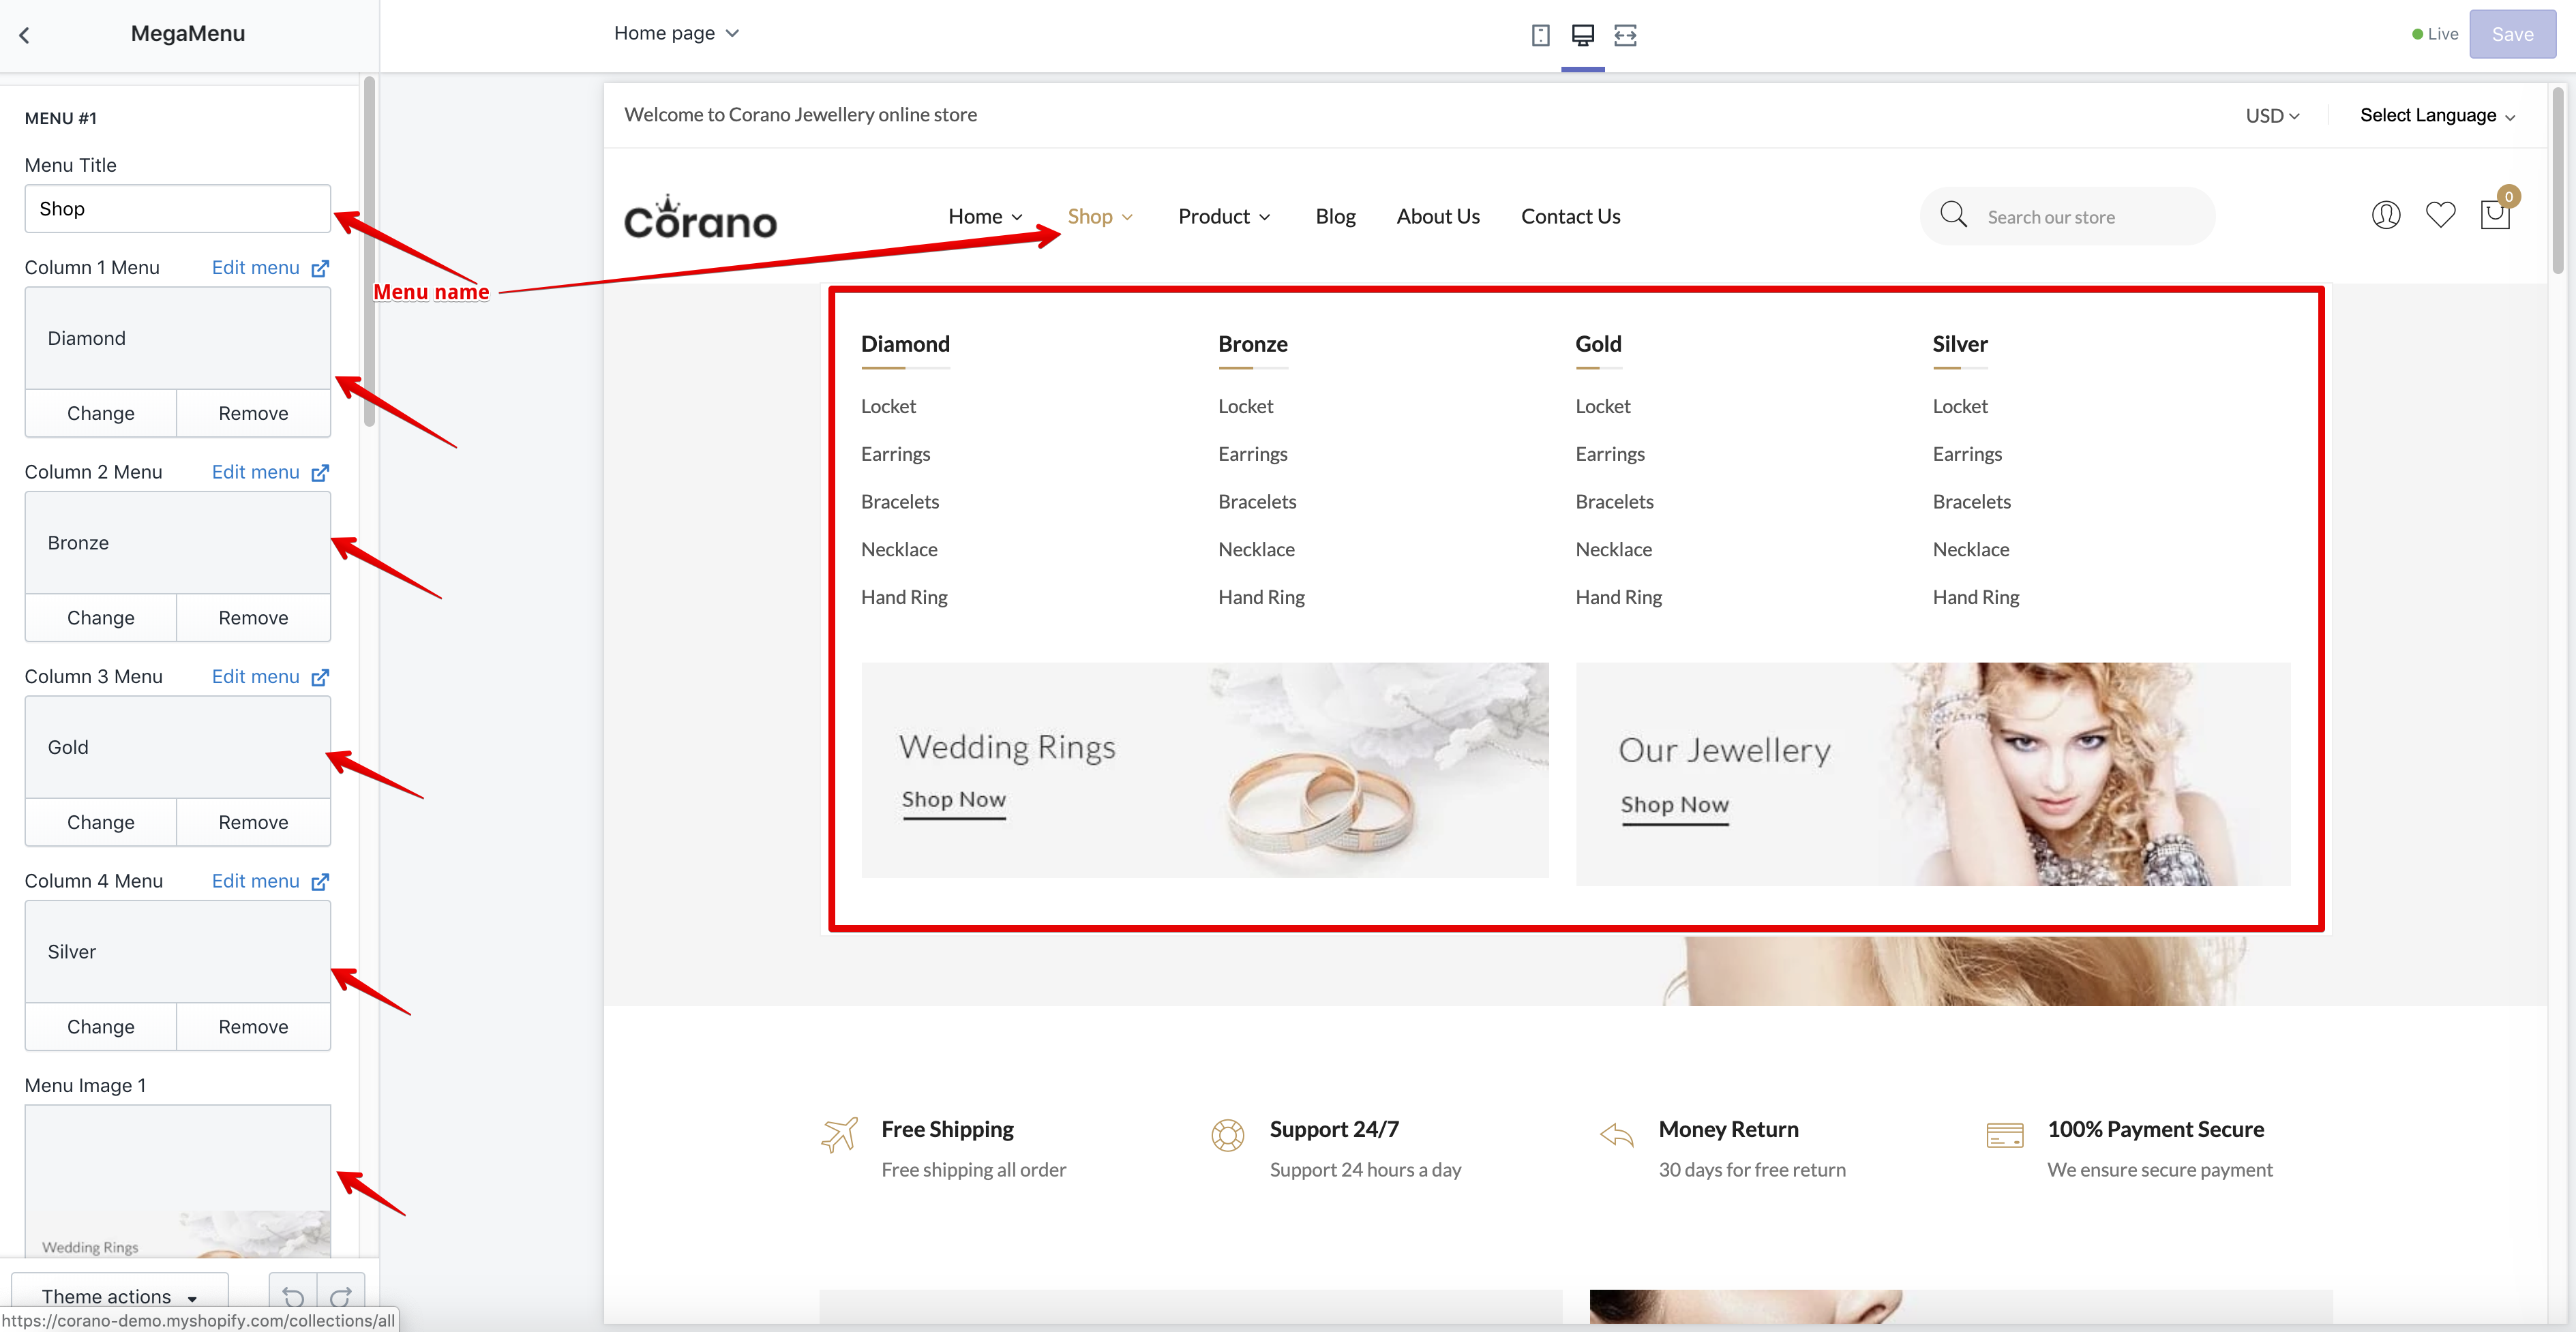
Task: Click the Menu Title input field
Action: point(177,209)
